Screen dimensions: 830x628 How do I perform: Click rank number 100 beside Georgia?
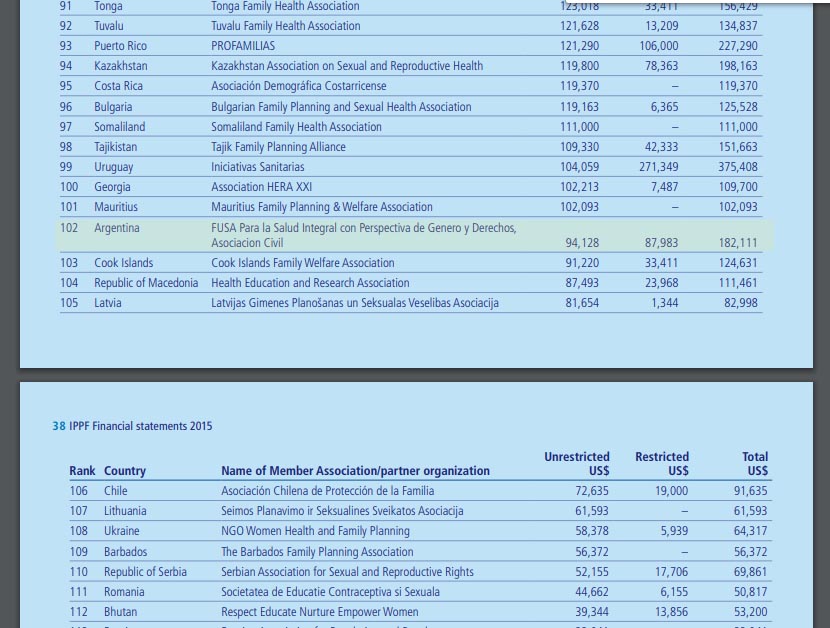click(69, 187)
